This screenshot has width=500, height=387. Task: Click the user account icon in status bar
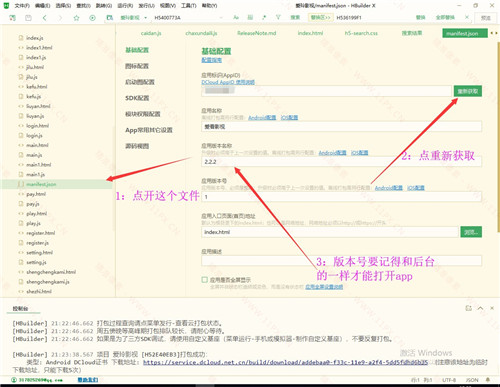pyautogui.click(x=14, y=380)
